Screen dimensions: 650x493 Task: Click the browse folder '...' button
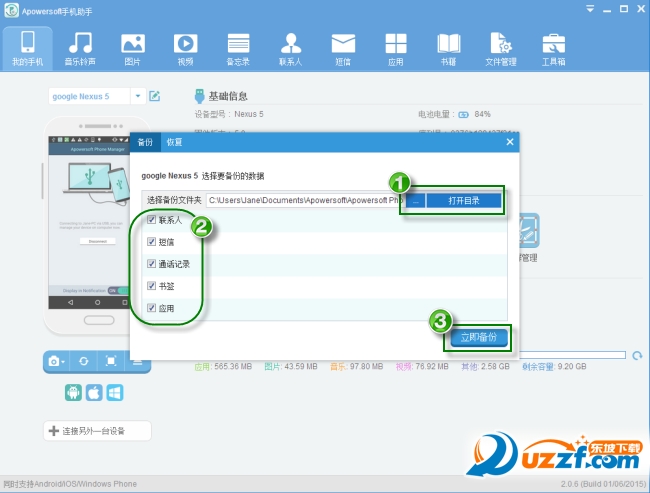tap(415, 201)
